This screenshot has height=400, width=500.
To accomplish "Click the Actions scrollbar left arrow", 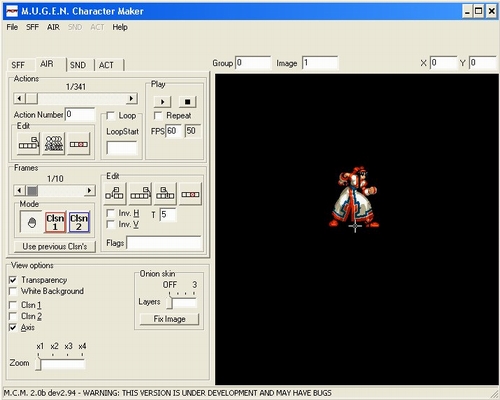I will [19, 98].
